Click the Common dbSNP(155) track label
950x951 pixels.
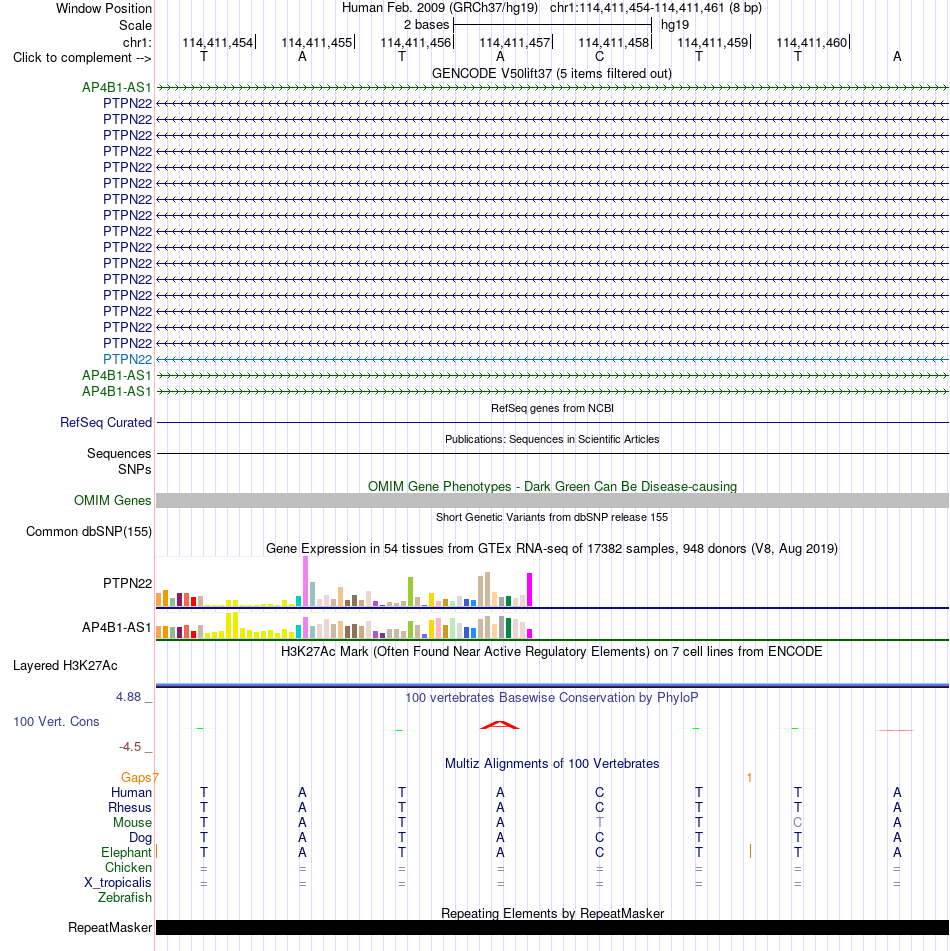[89, 531]
